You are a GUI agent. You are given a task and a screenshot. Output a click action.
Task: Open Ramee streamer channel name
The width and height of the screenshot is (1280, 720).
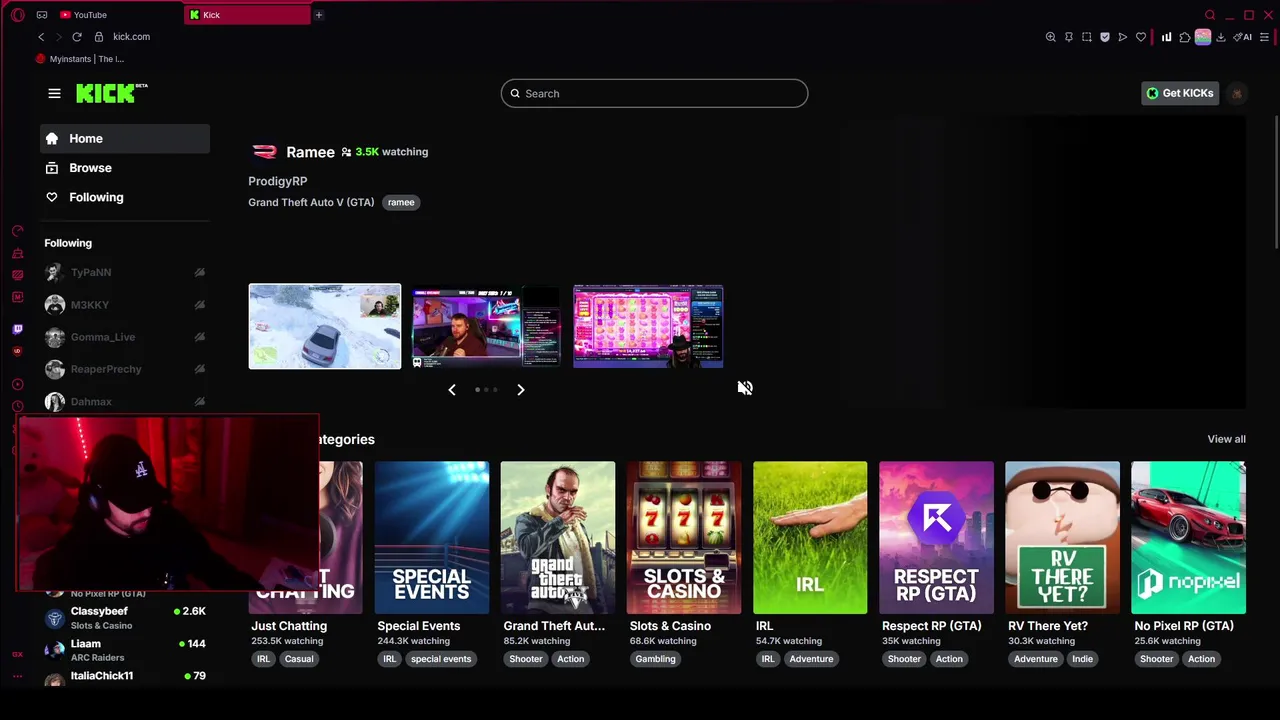click(310, 152)
